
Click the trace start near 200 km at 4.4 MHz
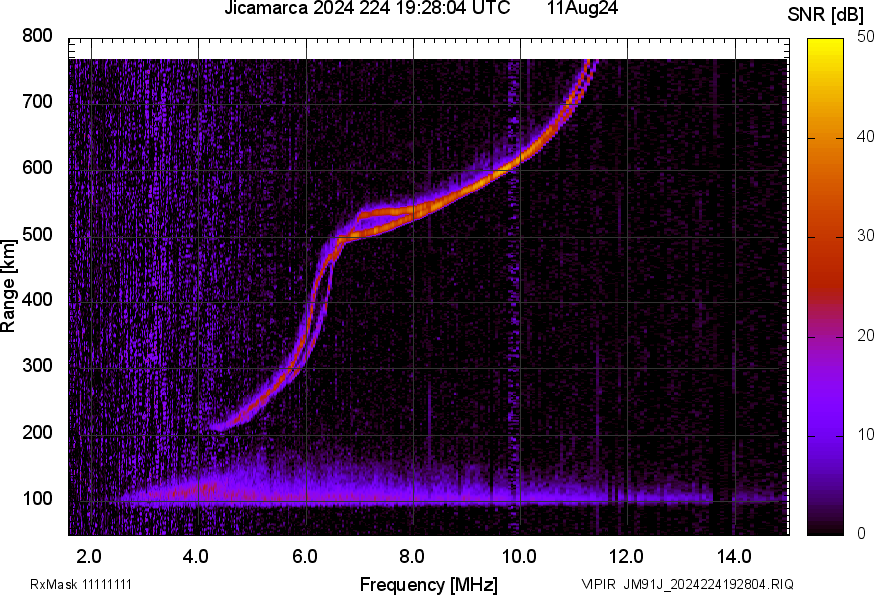click(x=222, y=427)
